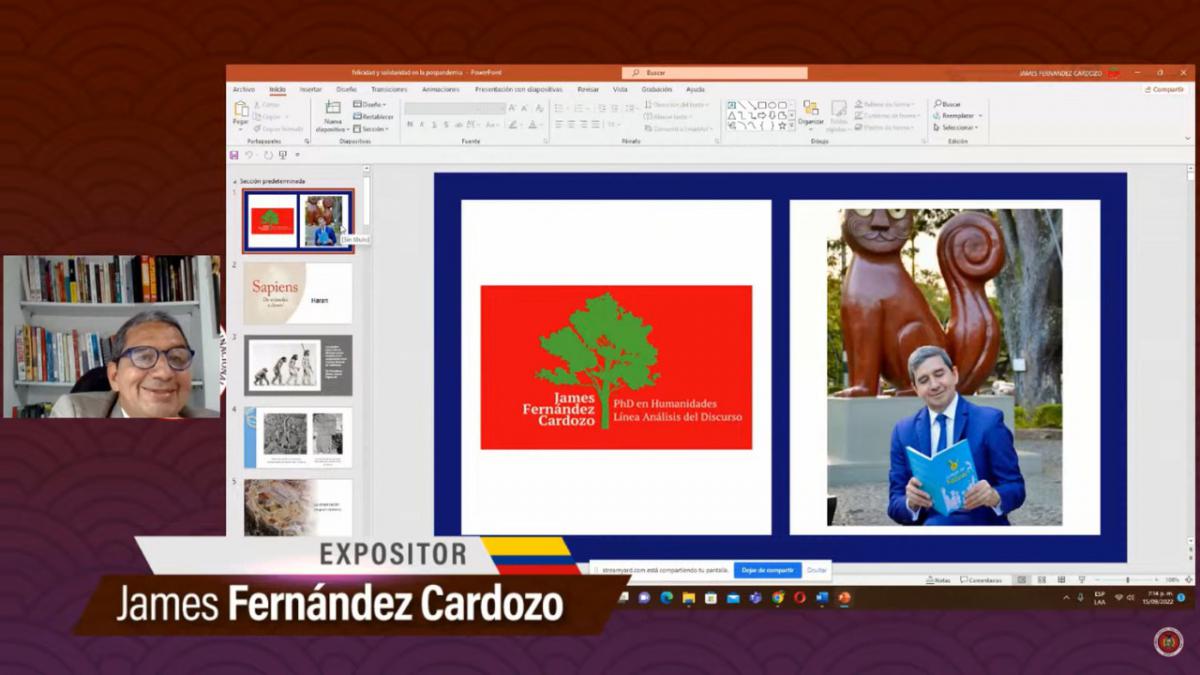This screenshot has height=675, width=1200.
Task: Expand the Diseño layout dropdown
Action: [373, 104]
